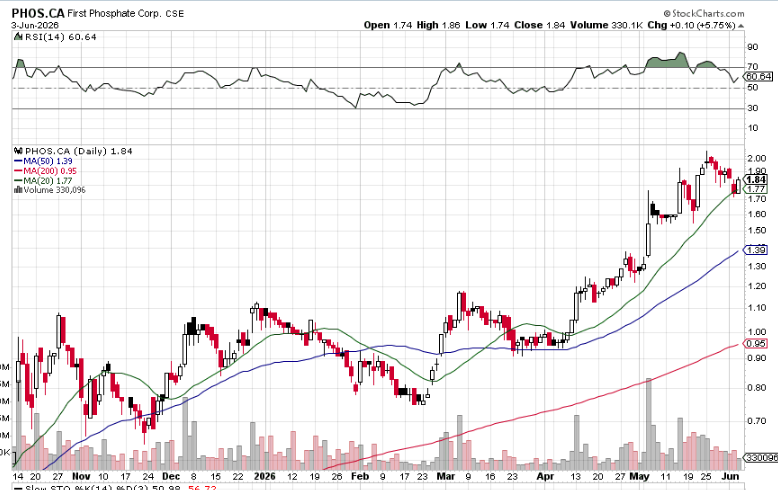This screenshot has height=490, width=778.
Task: Click the Feb month label on date axis
Action: pyautogui.click(x=360, y=476)
